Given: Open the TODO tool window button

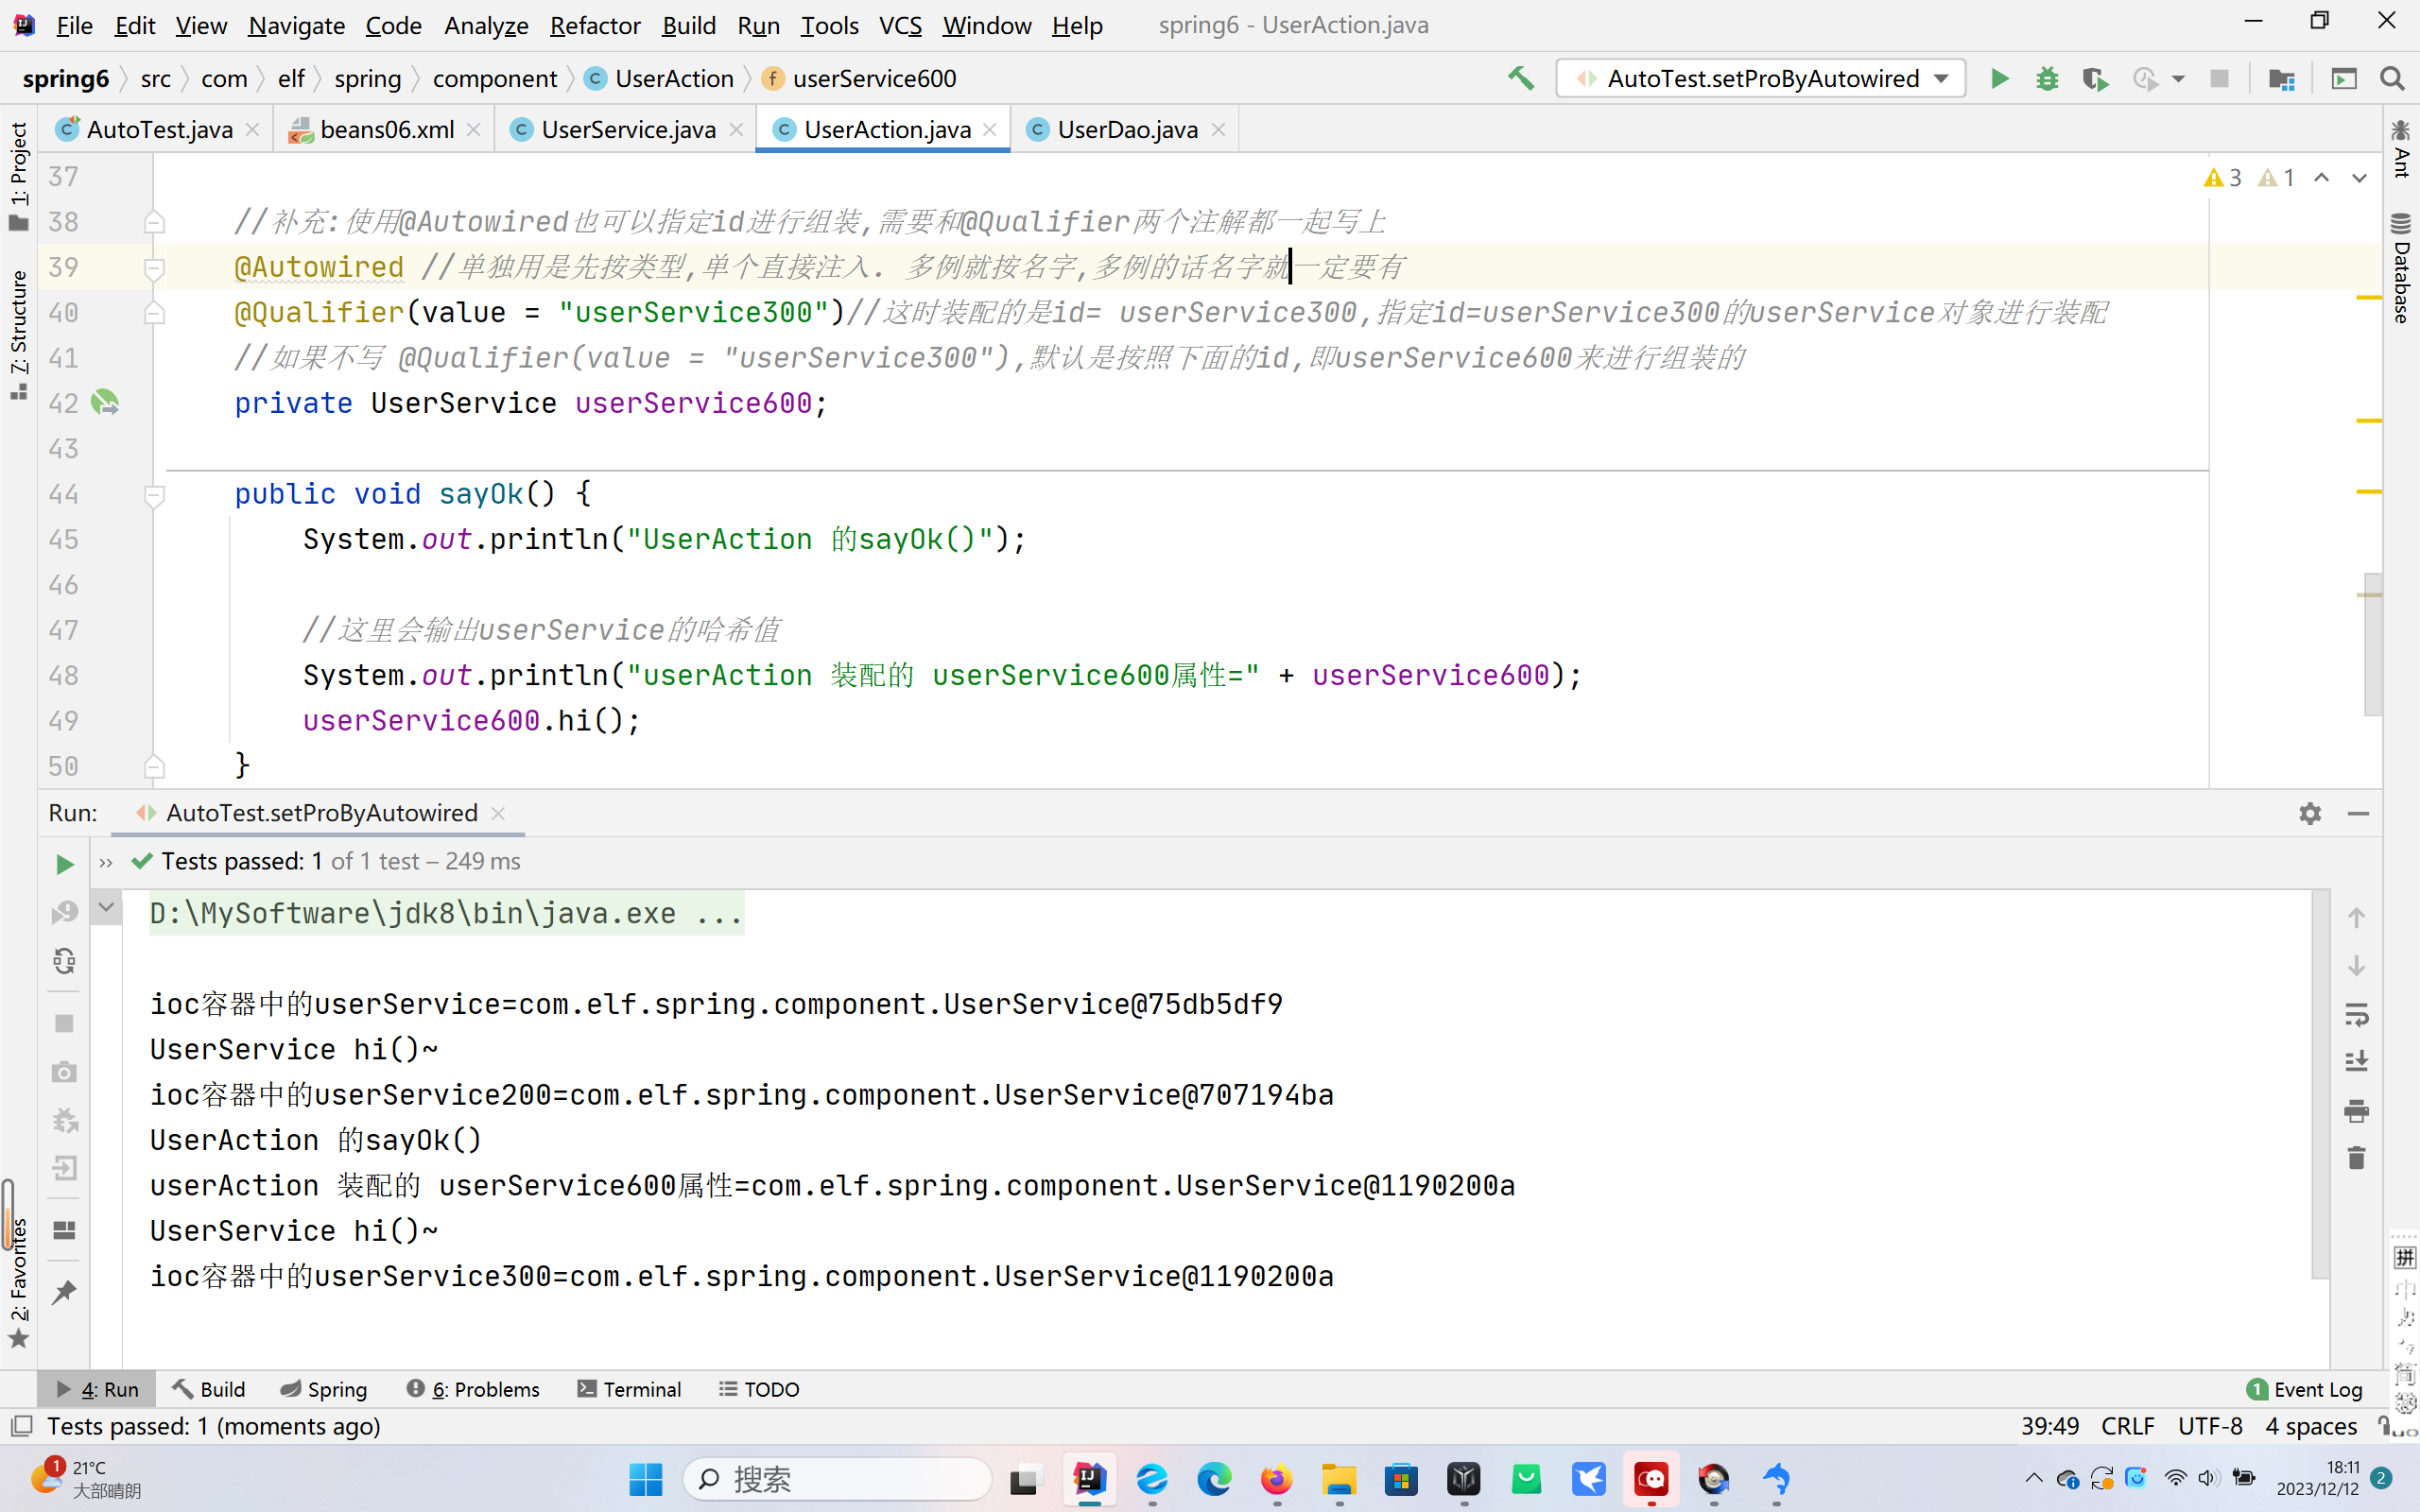Looking at the screenshot, I should [x=759, y=1389].
